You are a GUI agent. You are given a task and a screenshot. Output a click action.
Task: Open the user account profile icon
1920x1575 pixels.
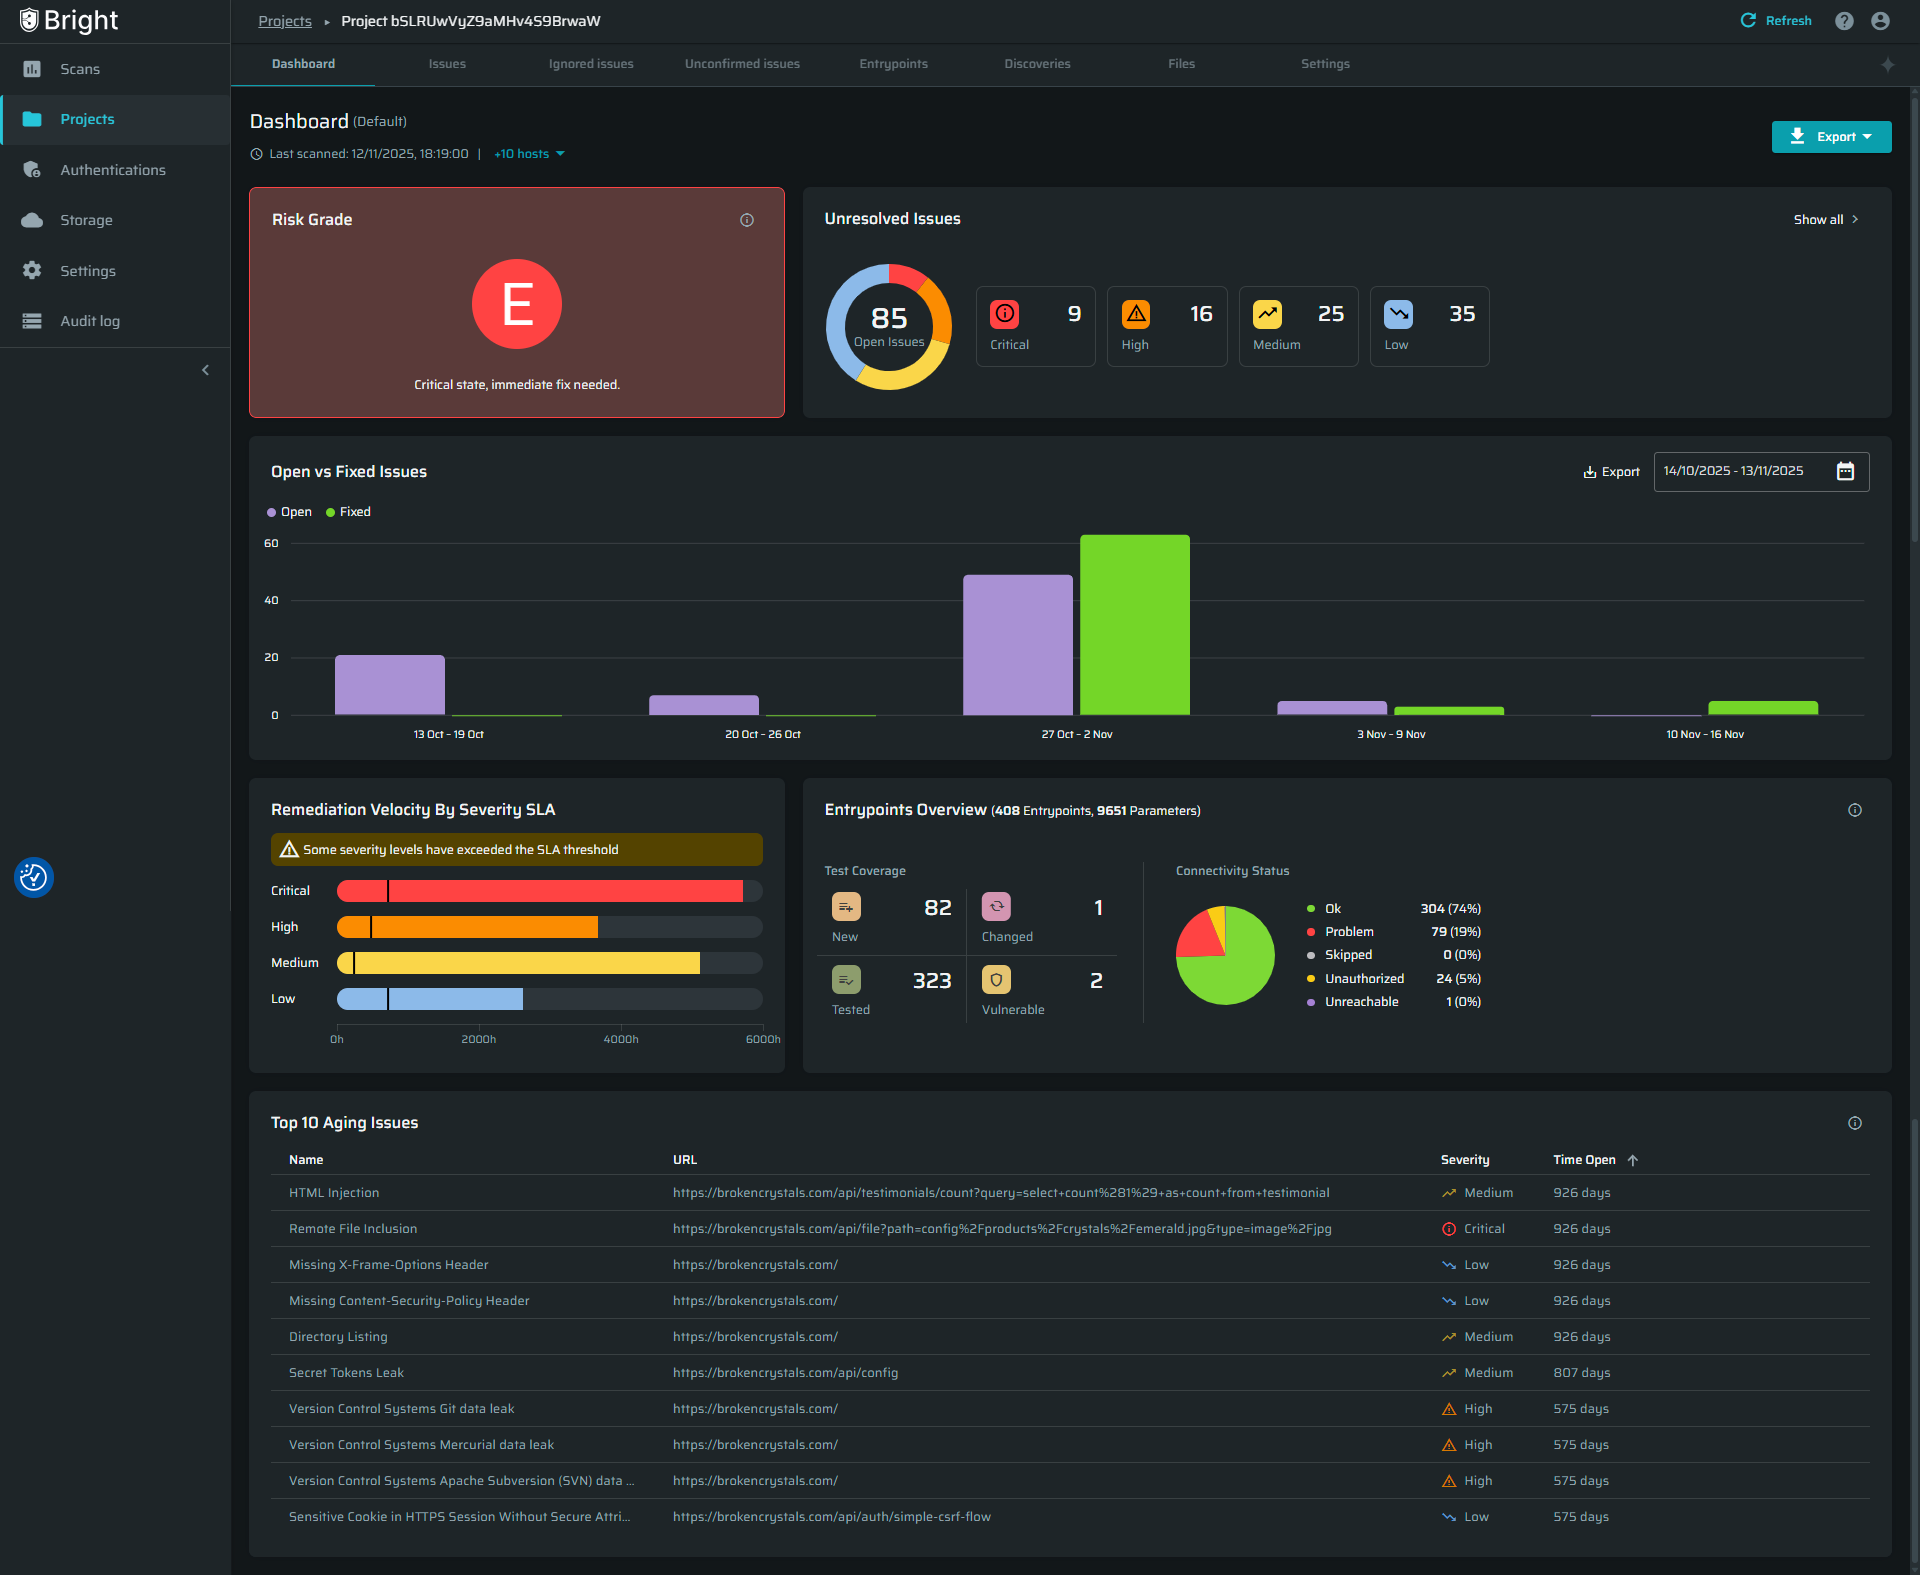coord(1880,21)
